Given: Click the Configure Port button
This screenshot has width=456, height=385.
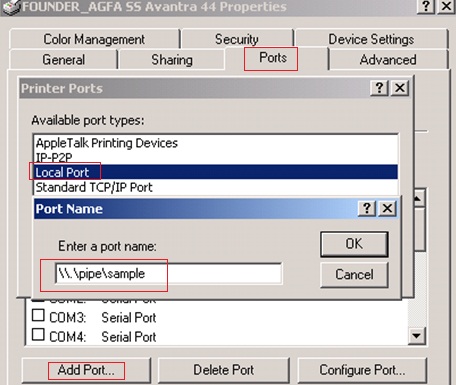Looking at the screenshot, I should point(362,370).
